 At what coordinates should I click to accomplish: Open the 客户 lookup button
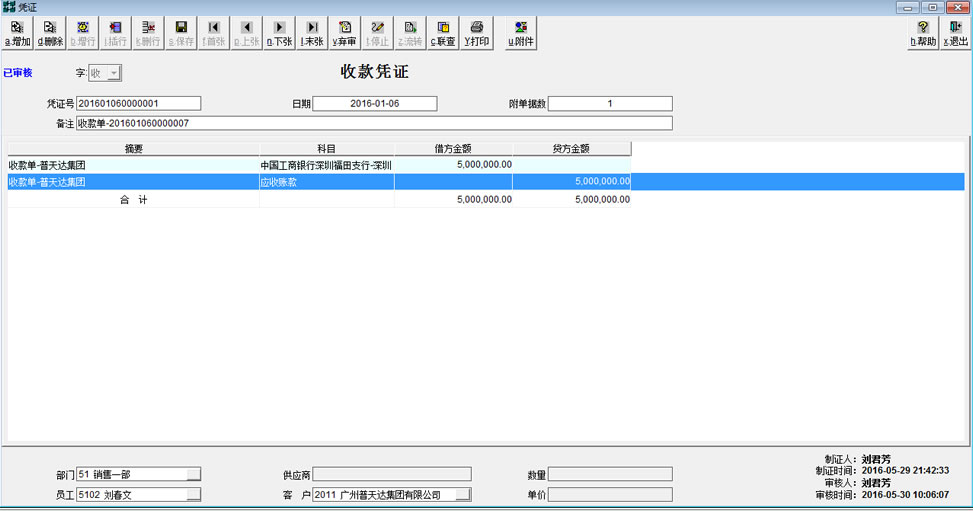(x=464, y=495)
